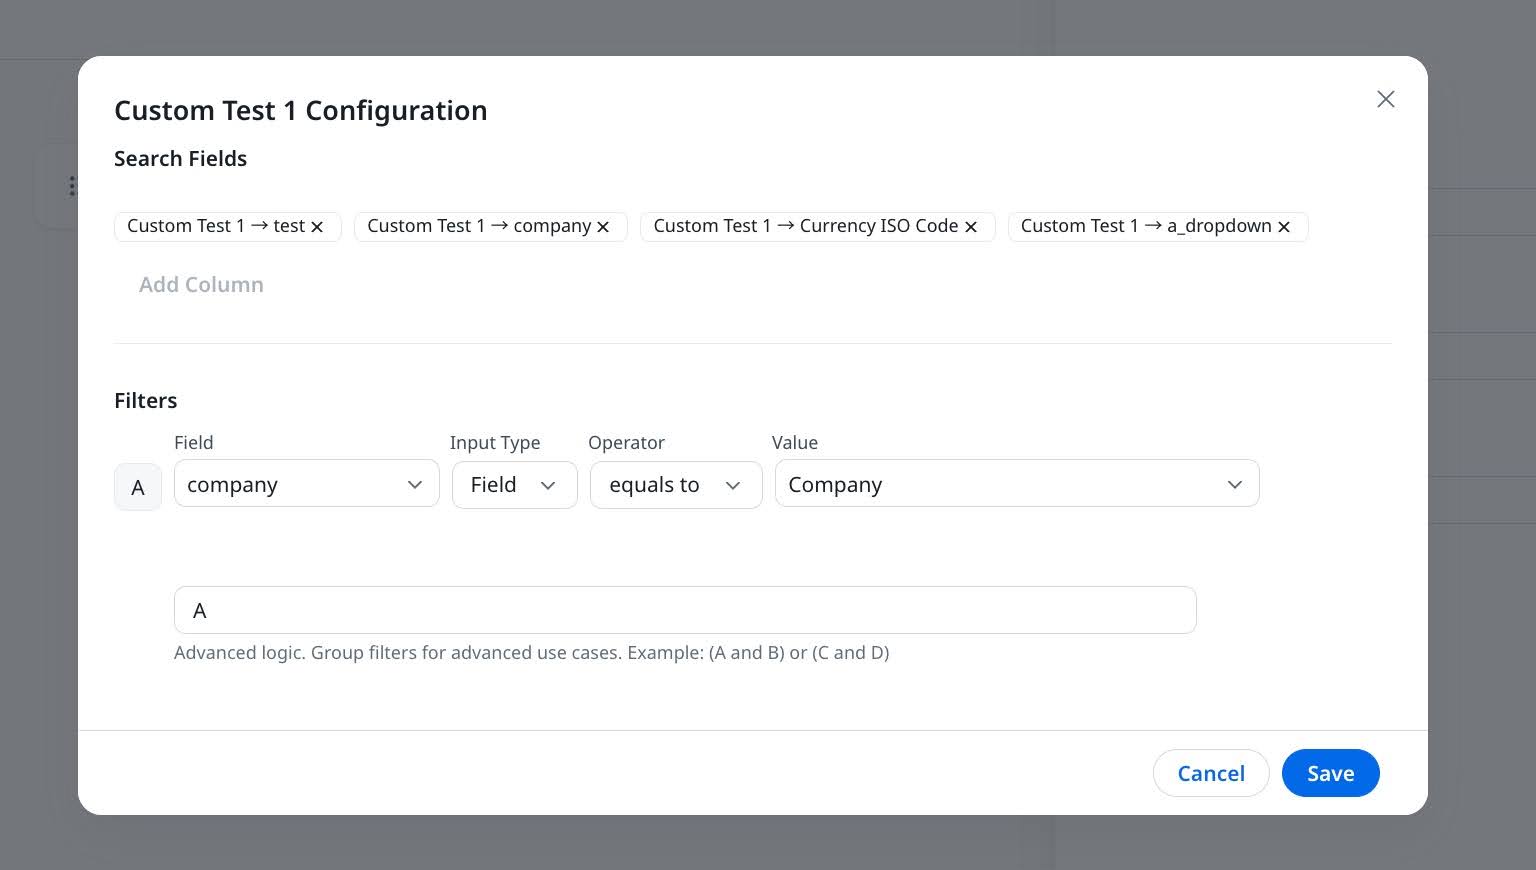The image size is (1536, 870).
Task: Expand the chevron on the company field selector
Action: pos(415,484)
